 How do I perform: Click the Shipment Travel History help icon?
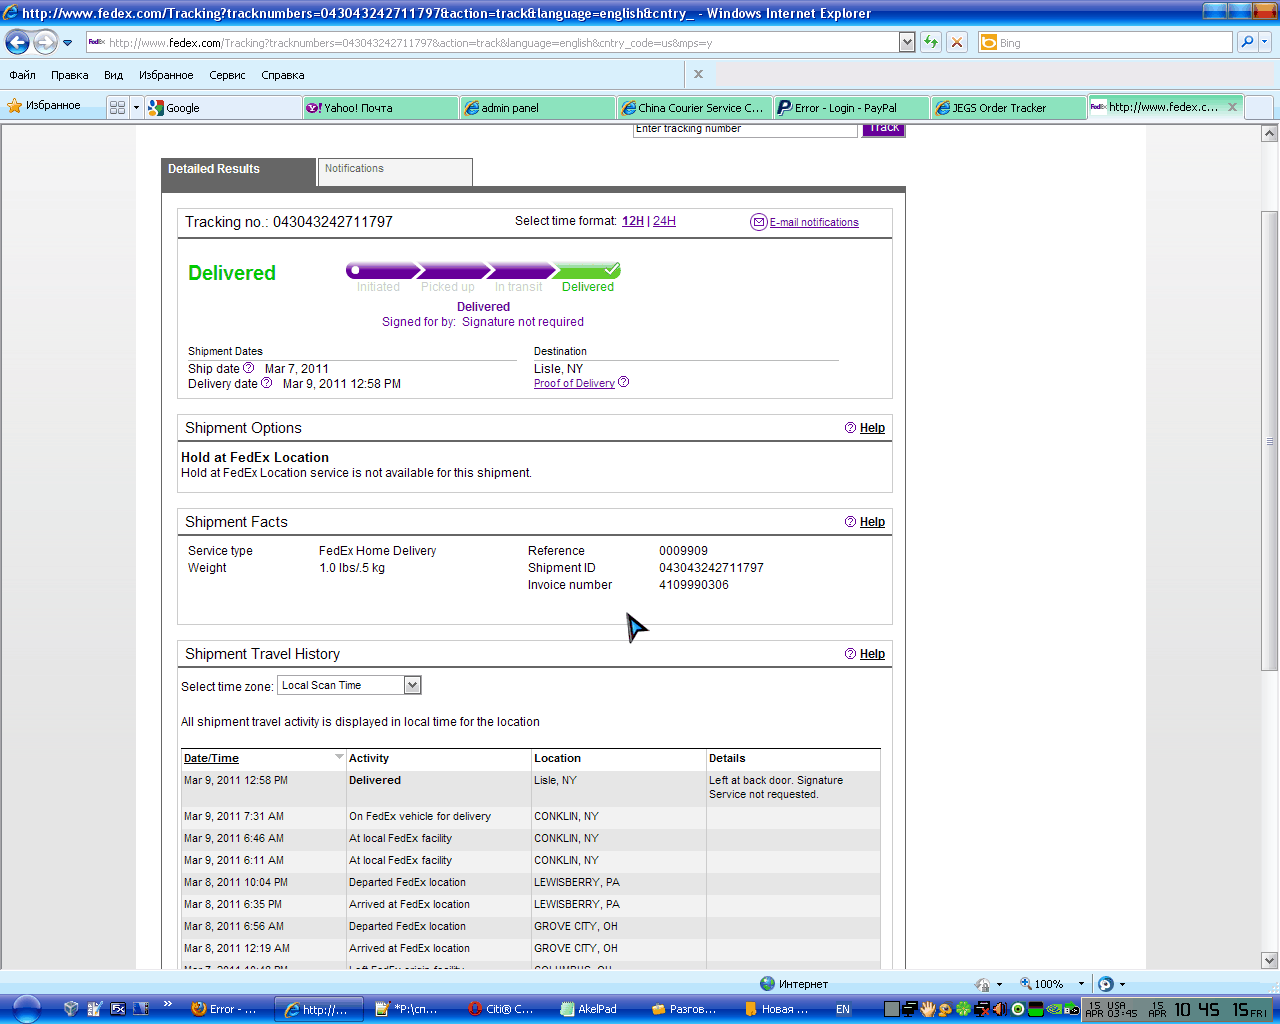(850, 654)
